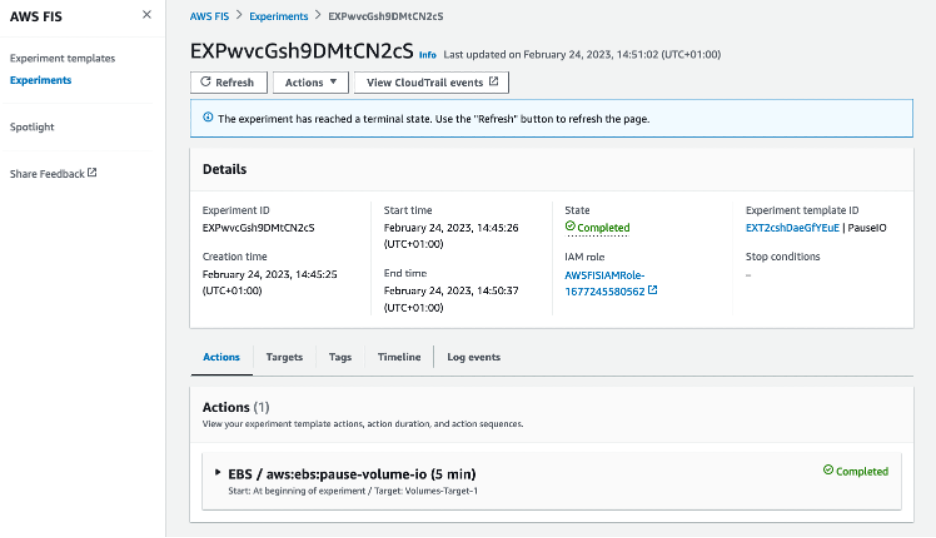The image size is (936, 538).
Task: Open the Share Feedback link
Action: pos(53,174)
